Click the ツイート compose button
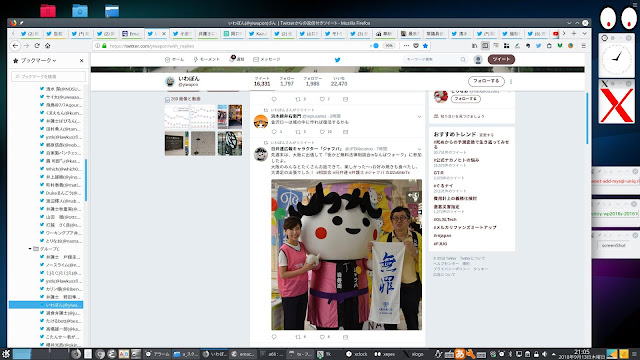The height and width of the screenshot is (360, 640). [x=501, y=60]
